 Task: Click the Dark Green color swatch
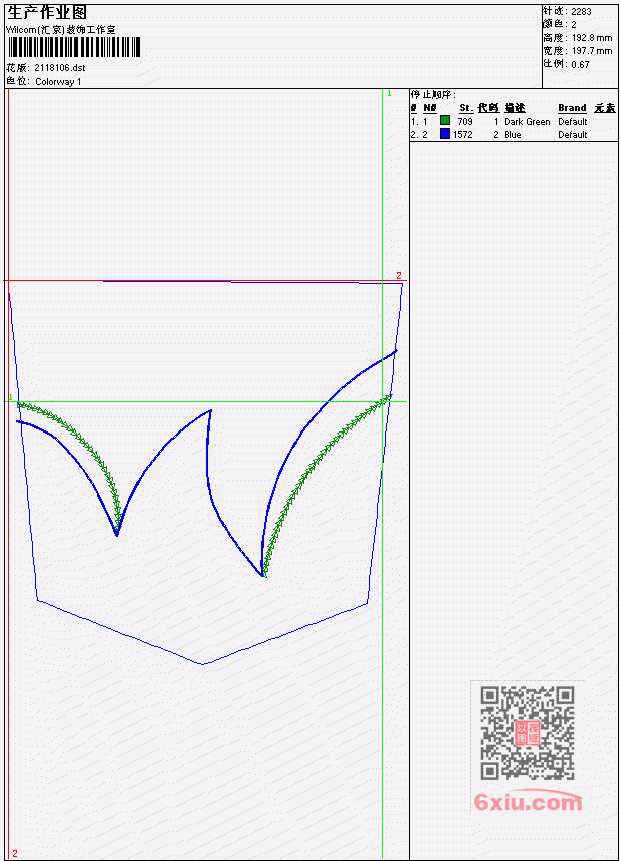click(445, 120)
